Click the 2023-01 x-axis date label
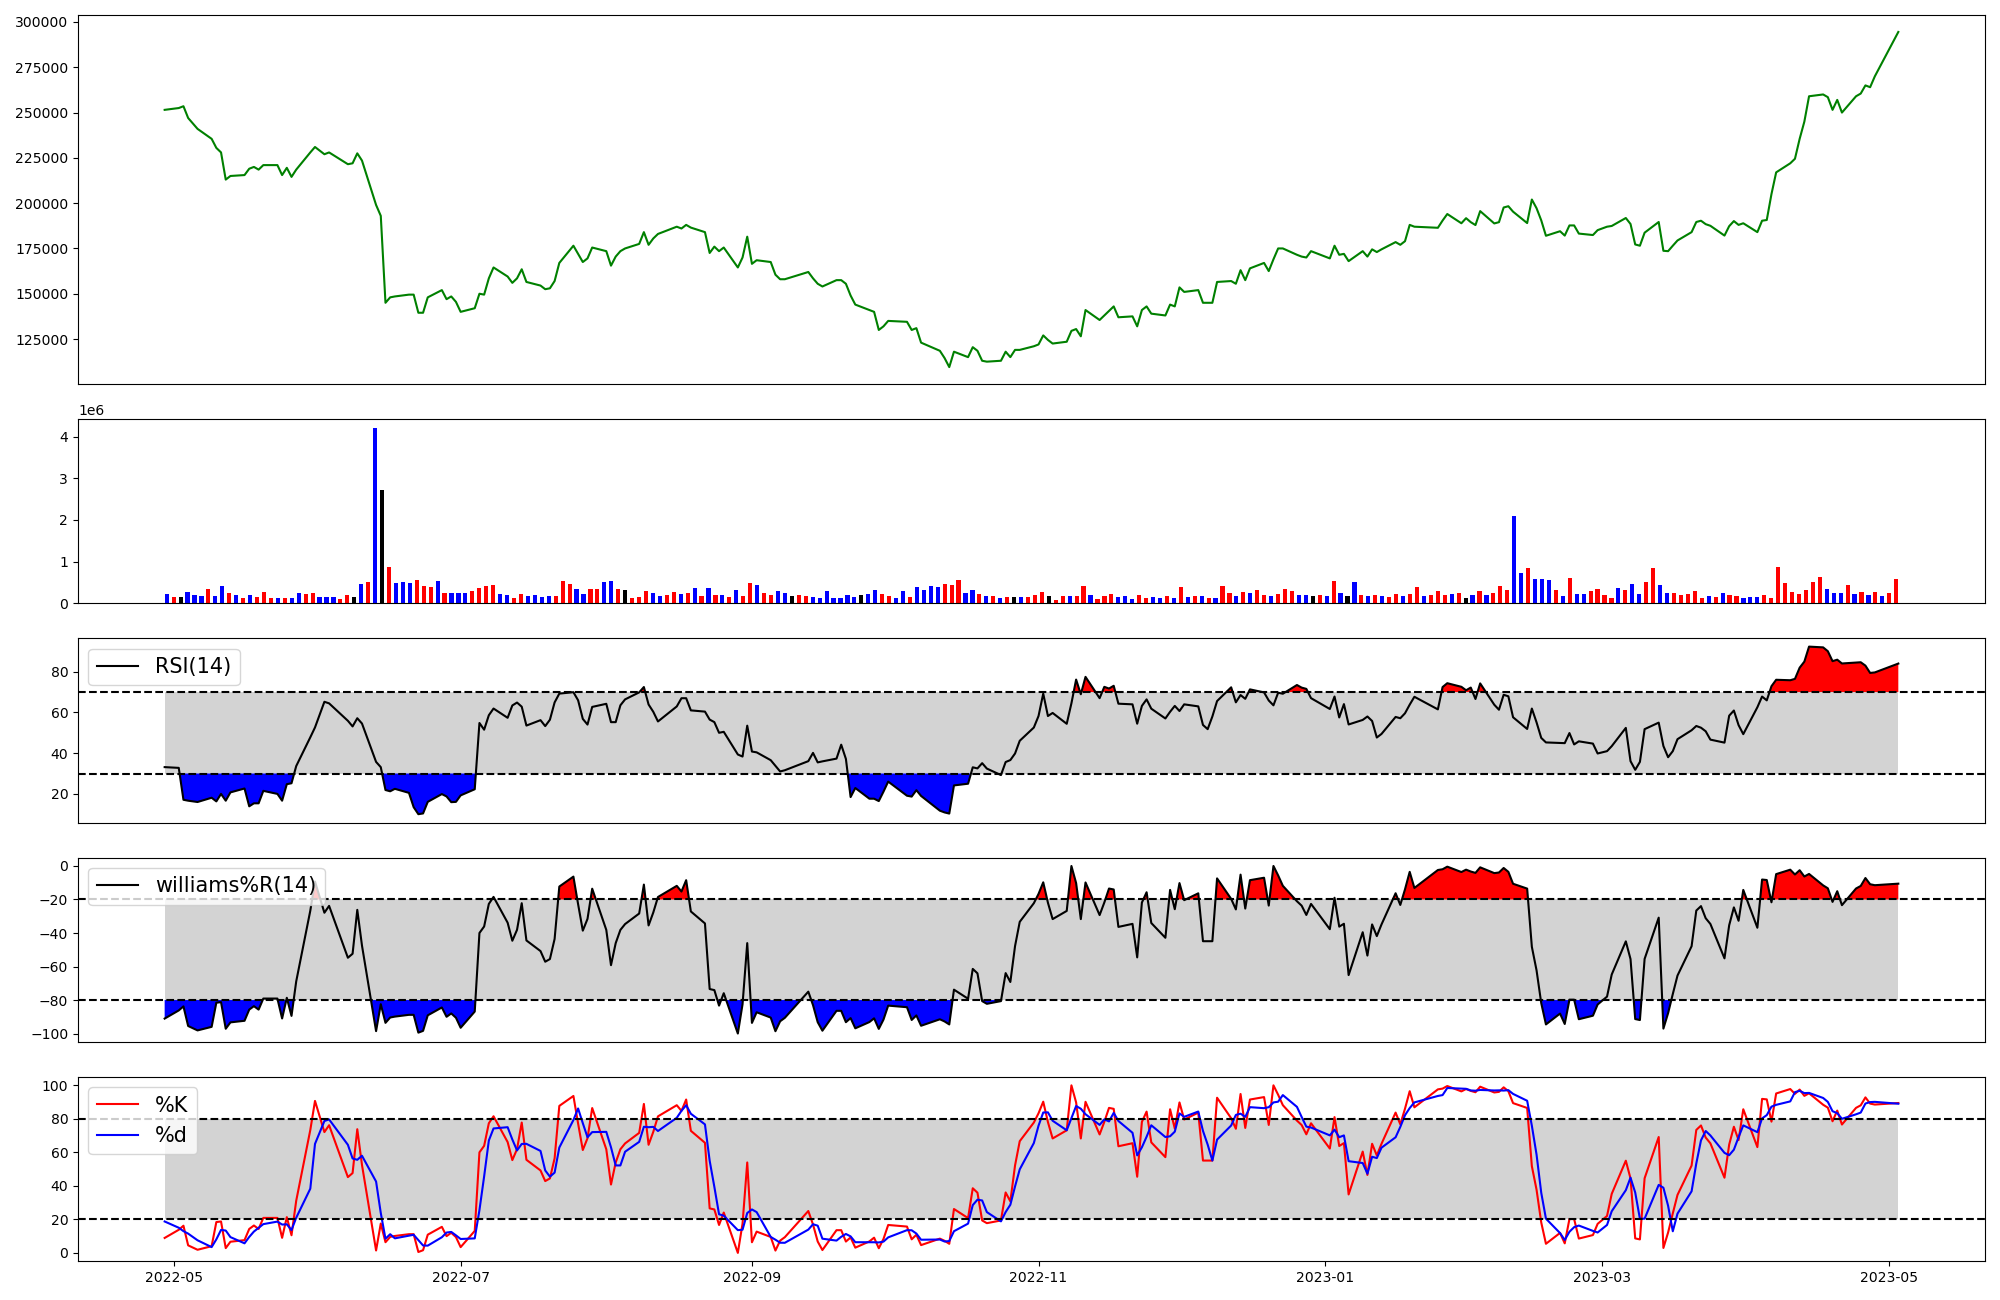2000x1300 pixels. coord(1325,1277)
